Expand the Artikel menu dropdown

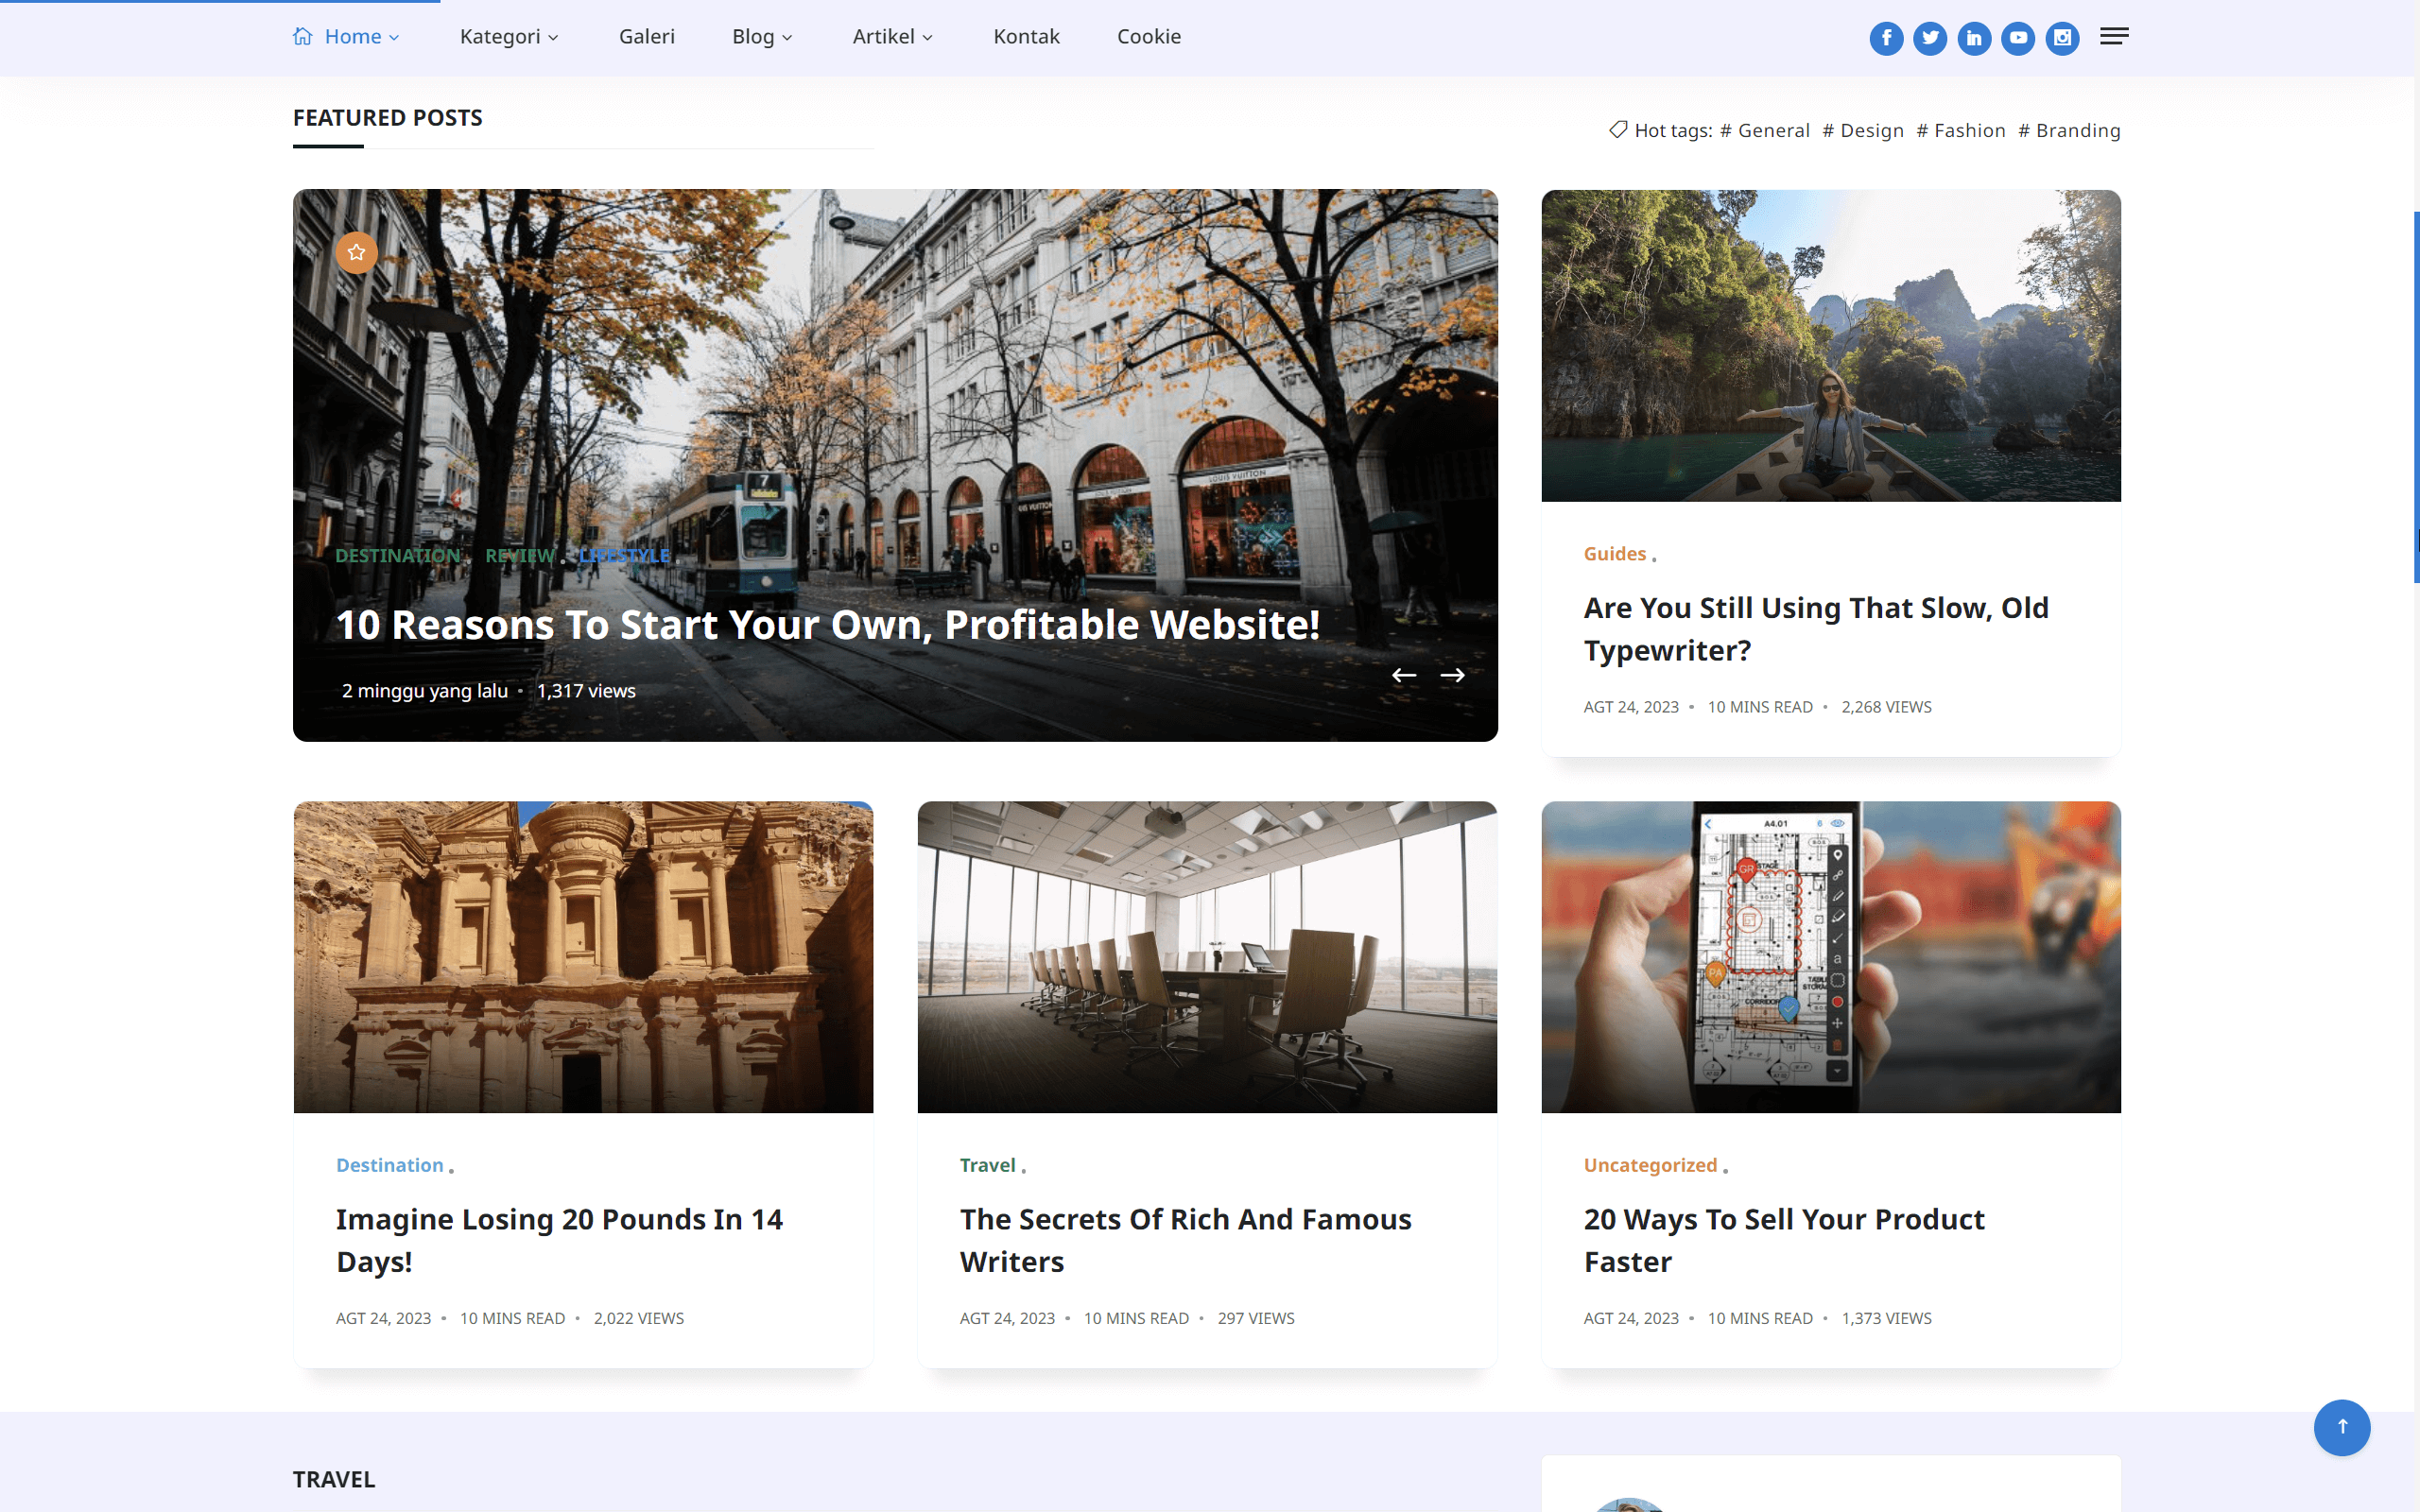pos(892,37)
